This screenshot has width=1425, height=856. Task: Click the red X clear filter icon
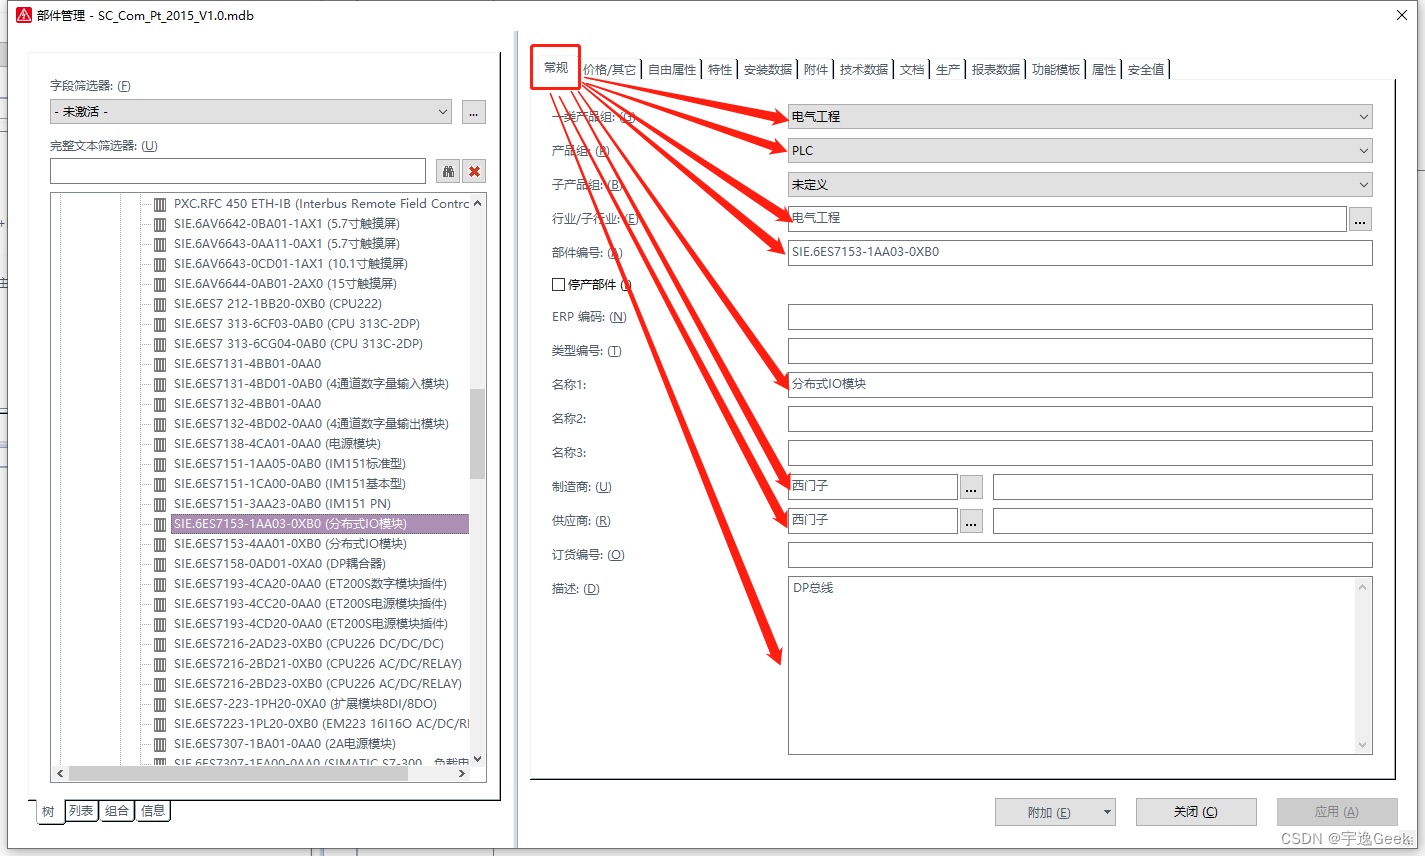[x=474, y=171]
